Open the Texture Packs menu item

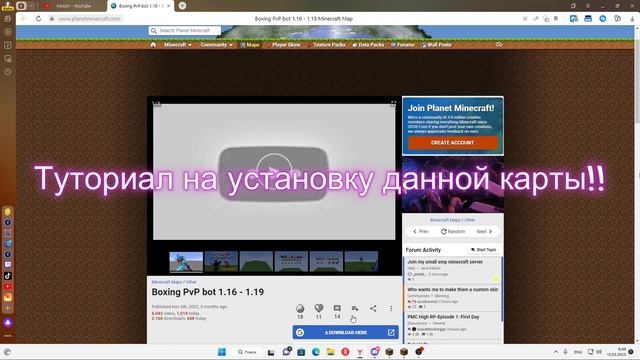(x=327, y=44)
